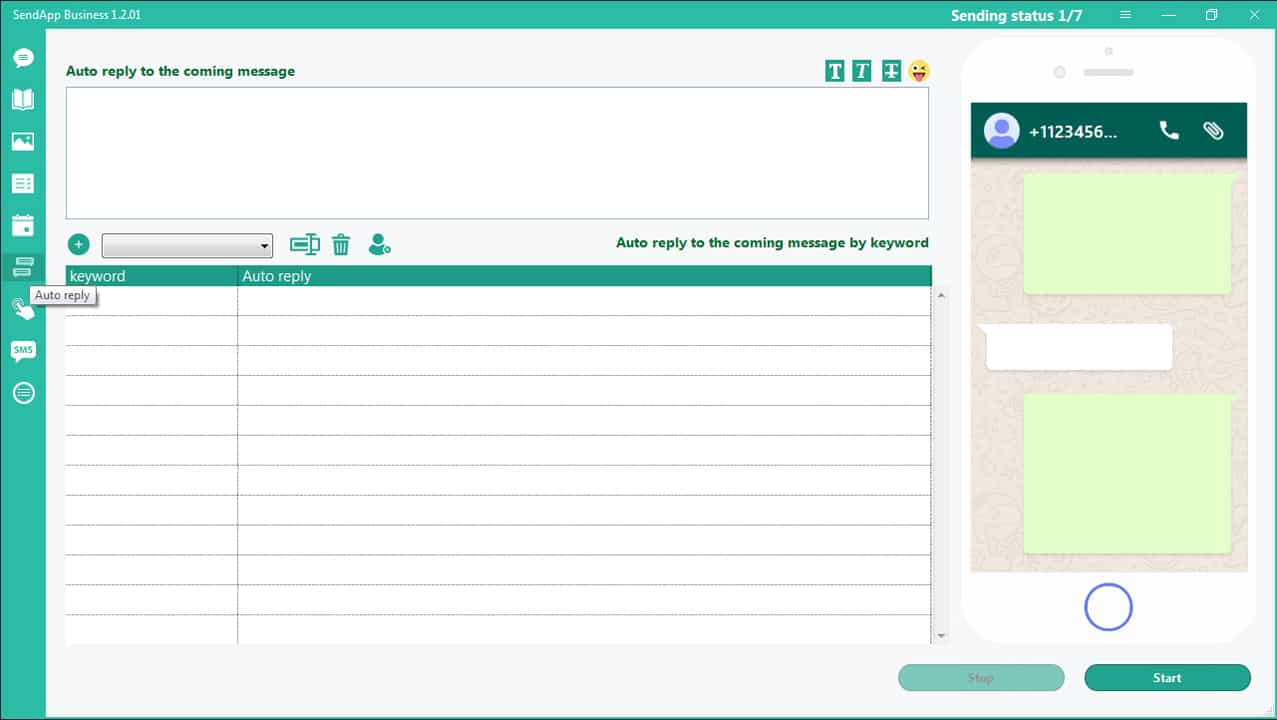Open the chat message sidebar icon
Screen dimensions: 1277x720
[23, 58]
